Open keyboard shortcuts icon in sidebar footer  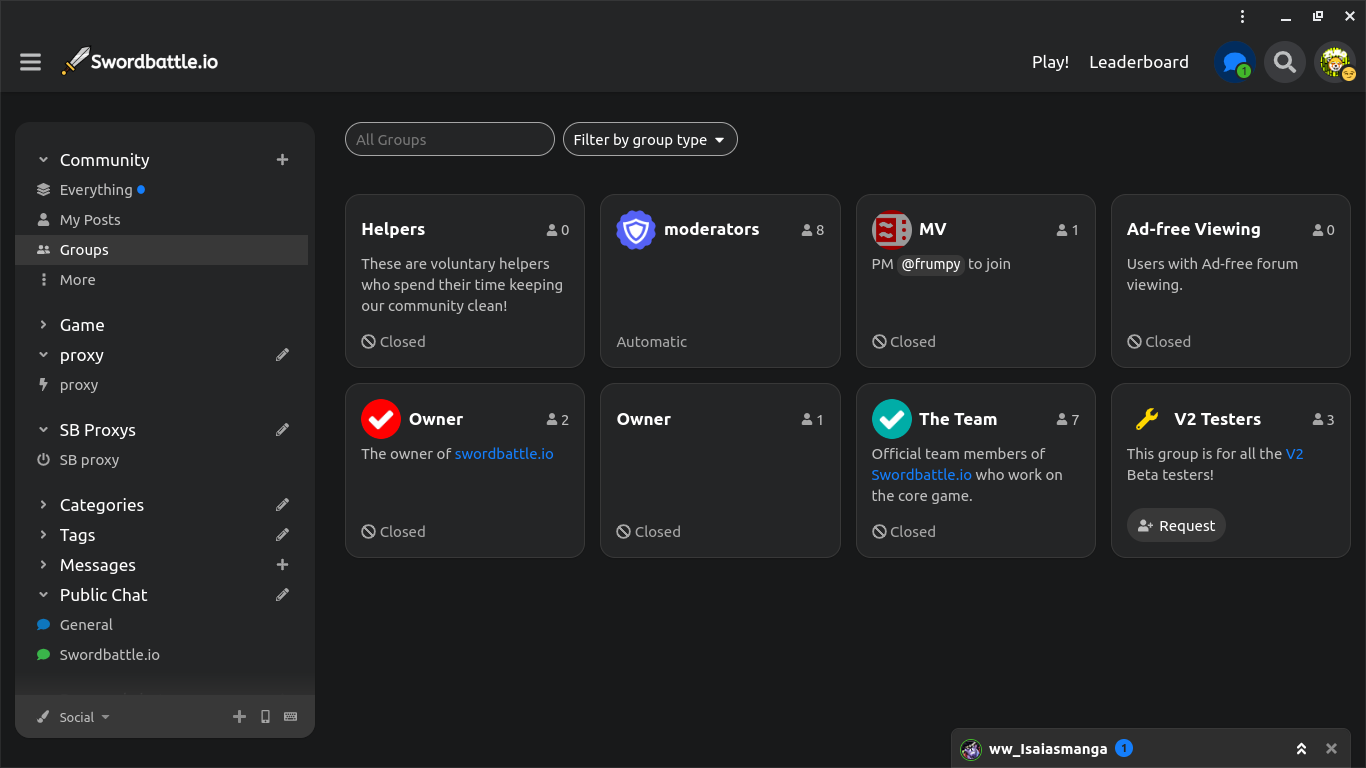291,717
